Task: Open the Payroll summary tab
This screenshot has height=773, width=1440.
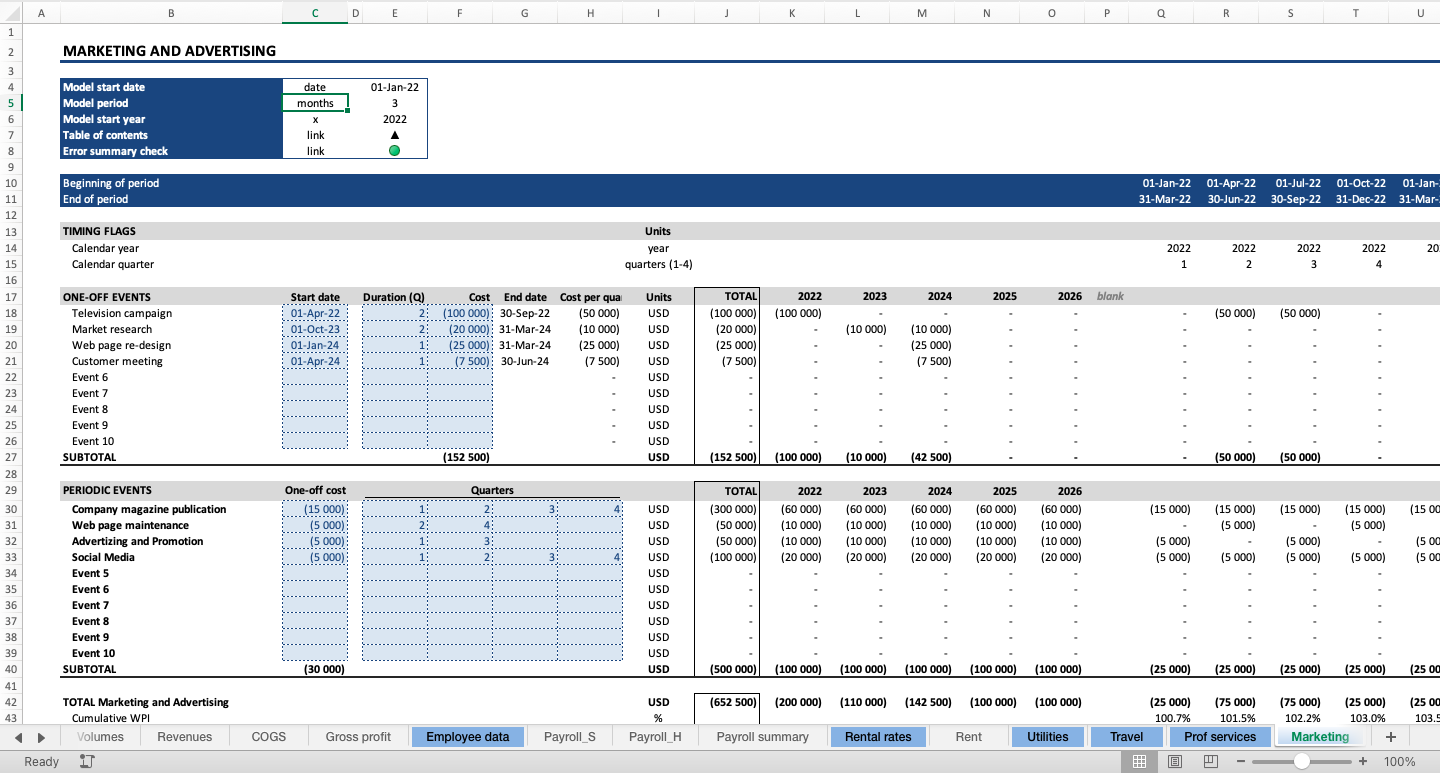Action: coord(763,737)
